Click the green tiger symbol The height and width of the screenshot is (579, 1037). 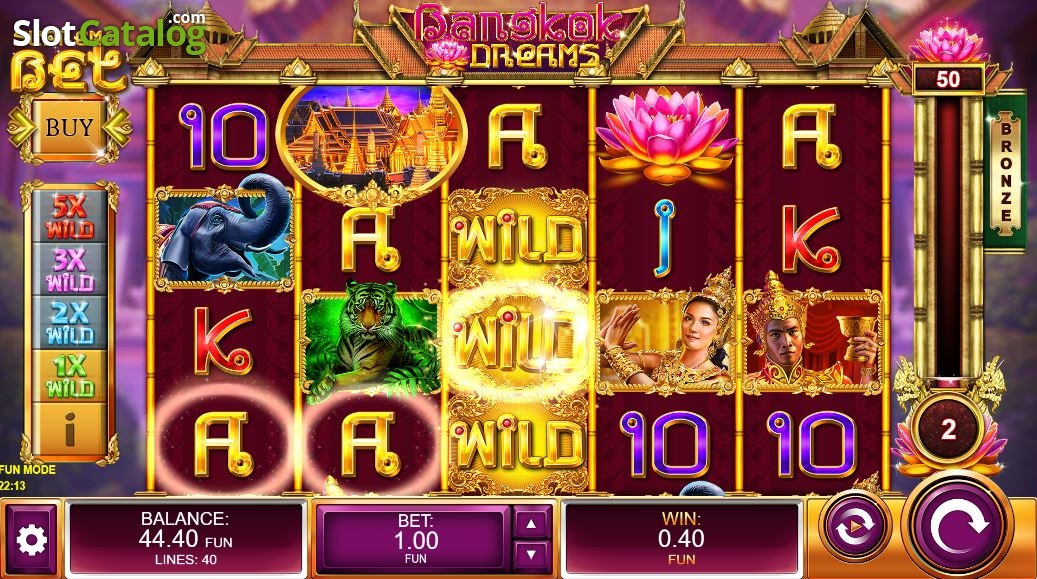click(371, 342)
